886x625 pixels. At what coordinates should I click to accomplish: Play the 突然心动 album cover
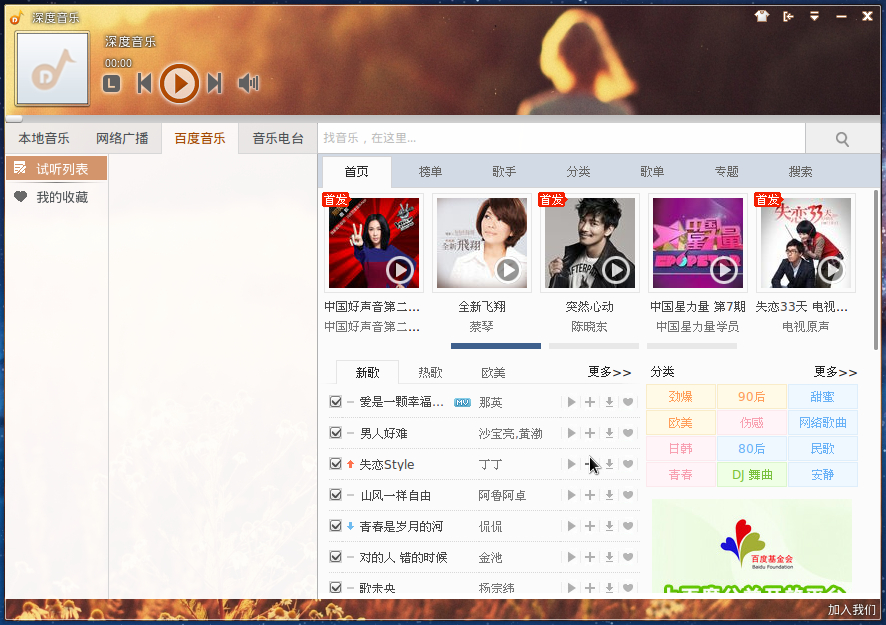[x=615, y=271]
